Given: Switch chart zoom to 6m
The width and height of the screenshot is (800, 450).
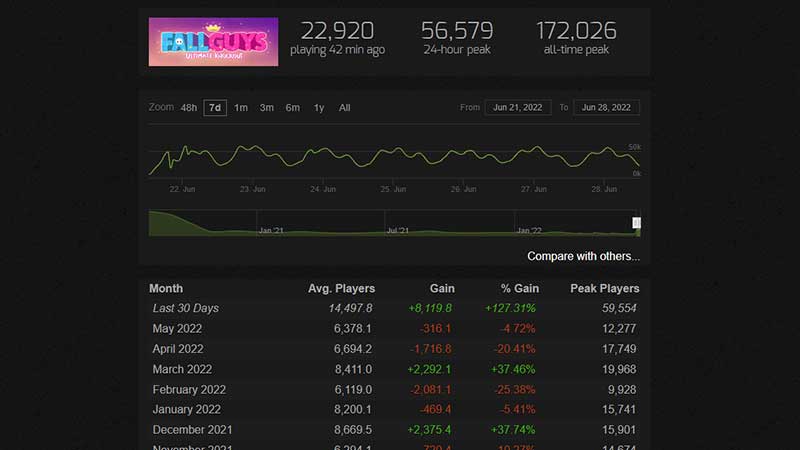Looking at the screenshot, I should tap(293, 108).
